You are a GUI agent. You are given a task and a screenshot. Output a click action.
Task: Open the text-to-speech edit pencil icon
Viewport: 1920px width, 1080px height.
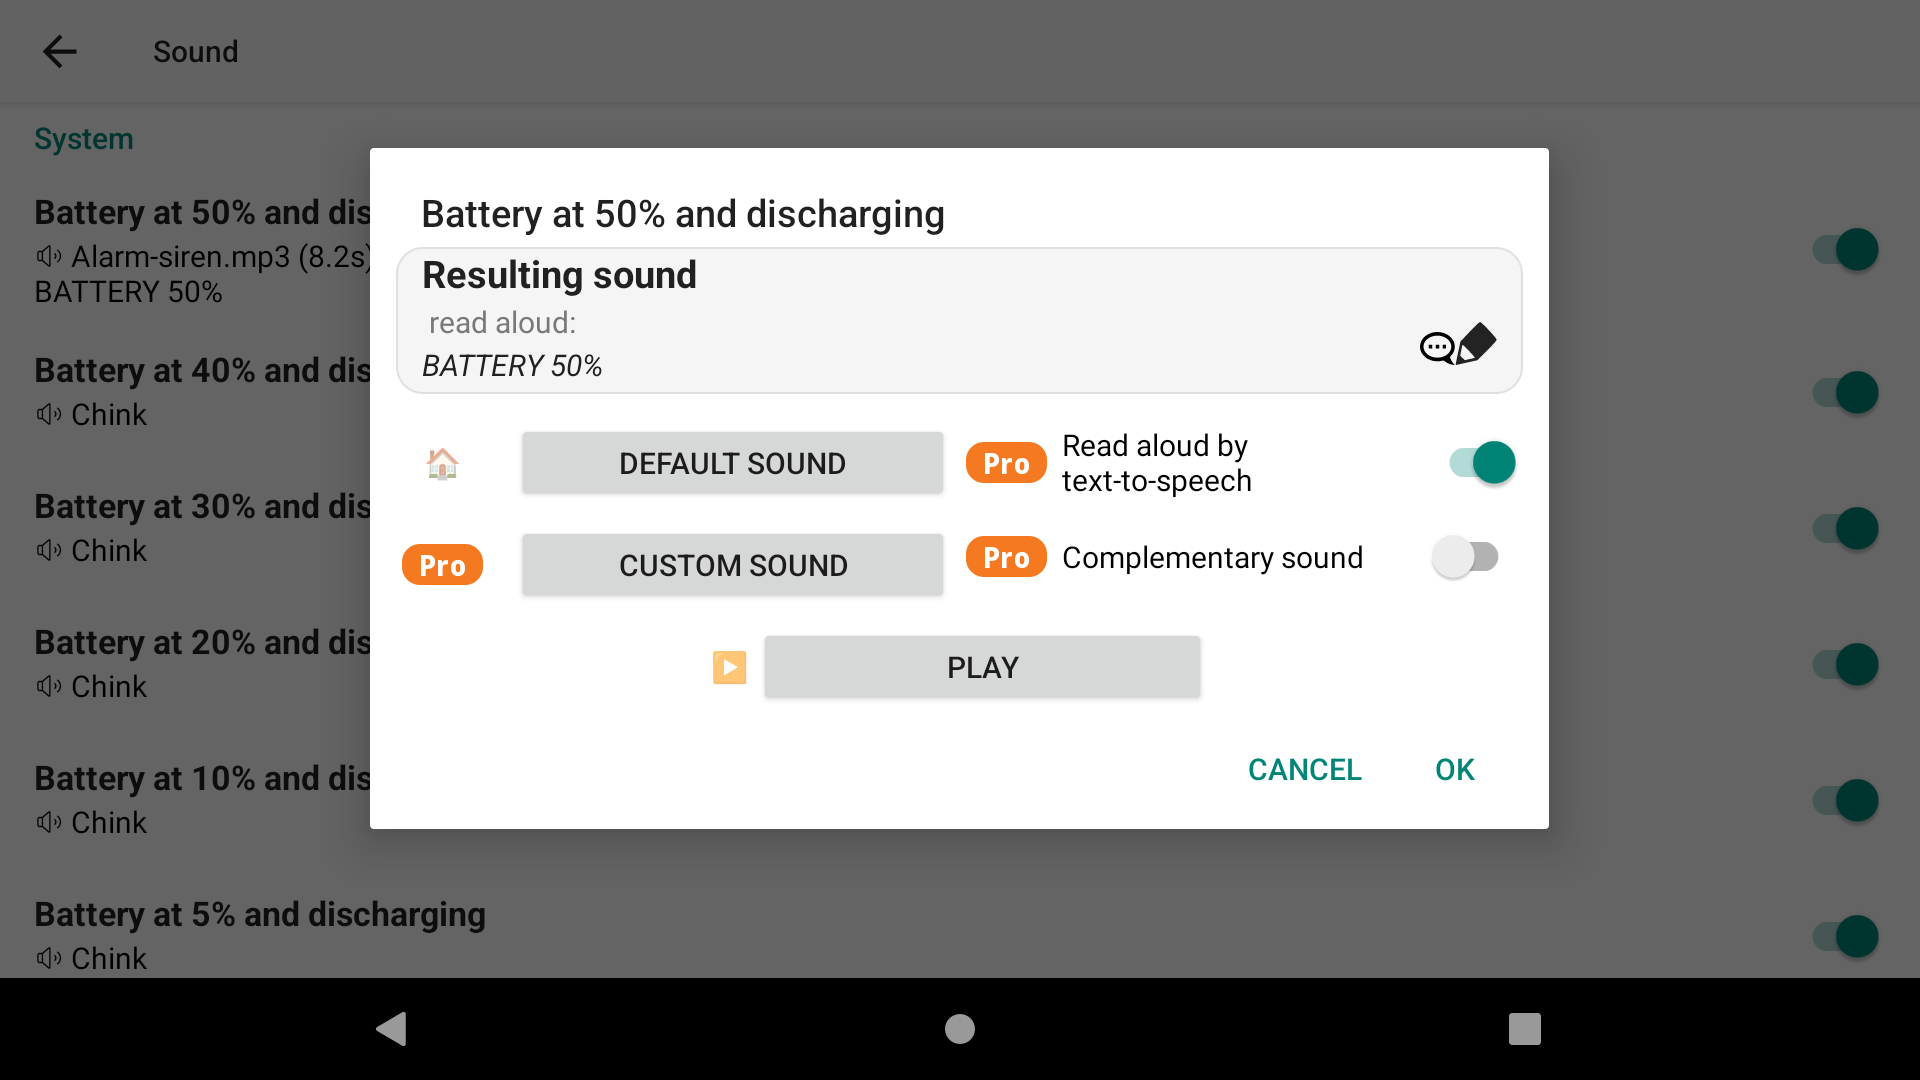pyautogui.click(x=1458, y=345)
